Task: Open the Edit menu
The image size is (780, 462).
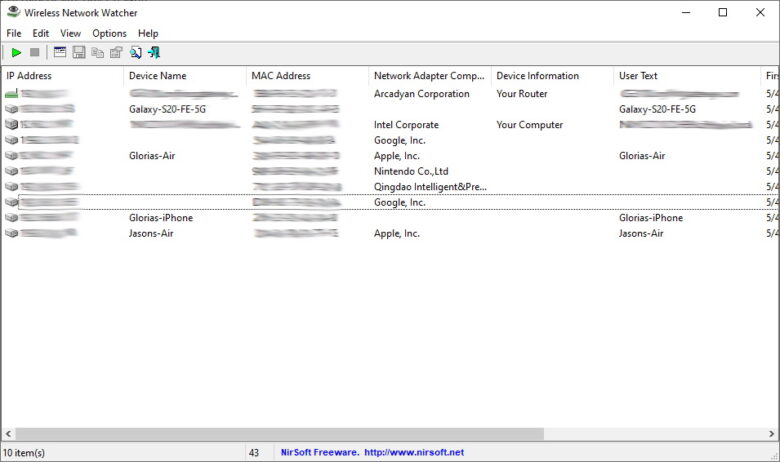Action: click(x=41, y=33)
